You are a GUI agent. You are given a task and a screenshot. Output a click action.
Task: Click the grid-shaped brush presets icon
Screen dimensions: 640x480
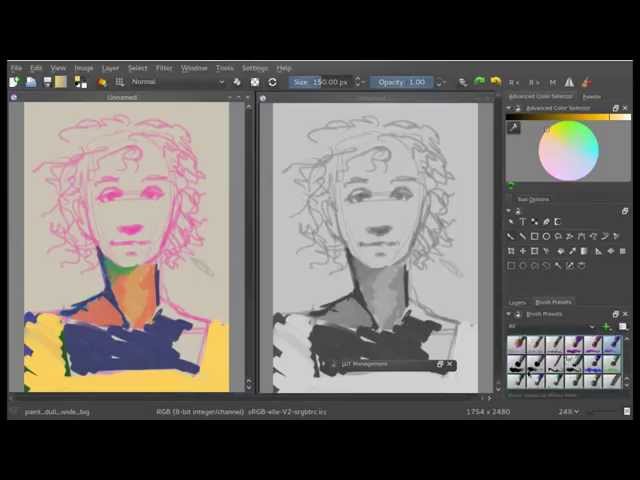click(120, 82)
